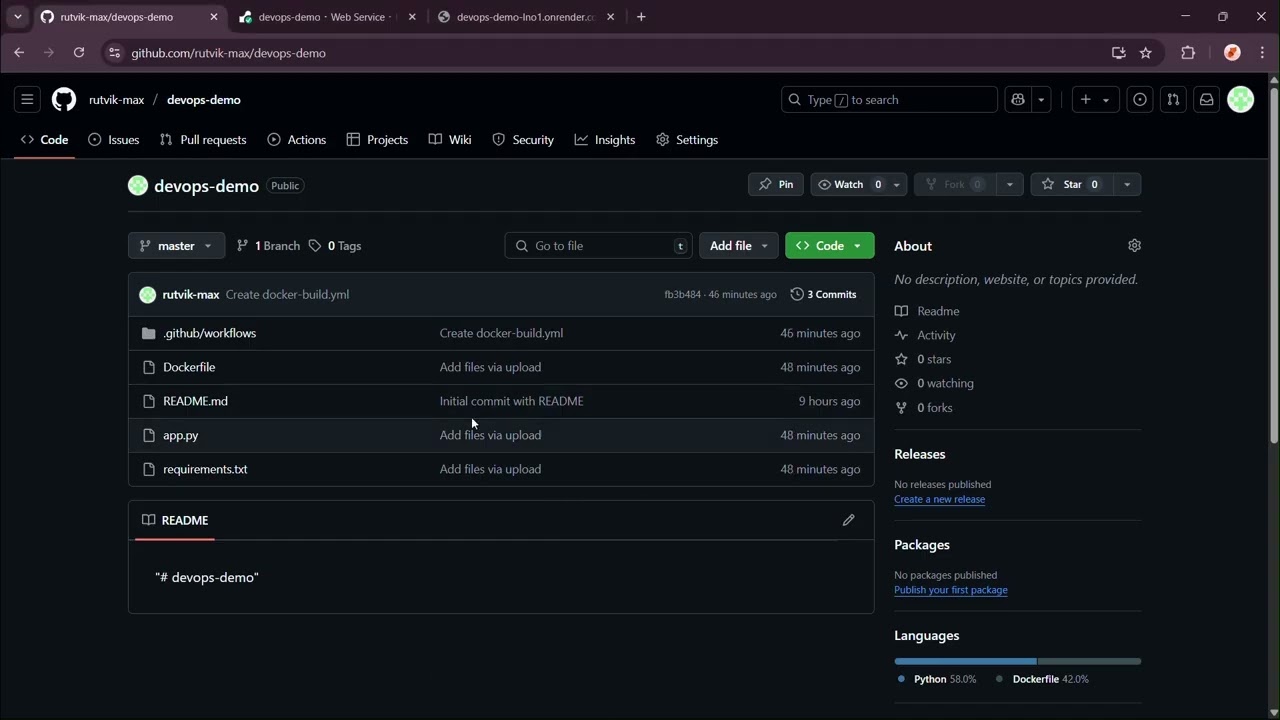Click the site information icon in the address bar

click(x=114, y=53)
